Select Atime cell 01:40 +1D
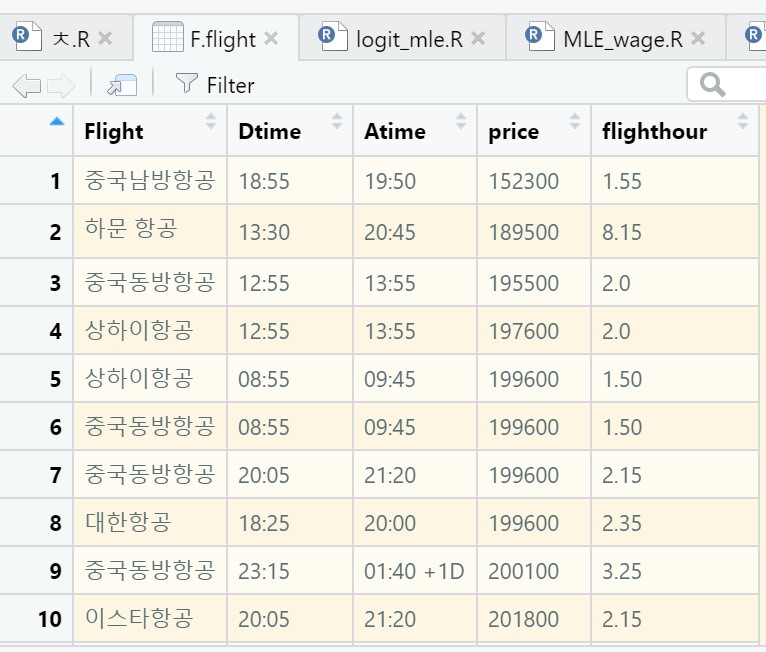This screenshot has width=766, height=652. 415,571
